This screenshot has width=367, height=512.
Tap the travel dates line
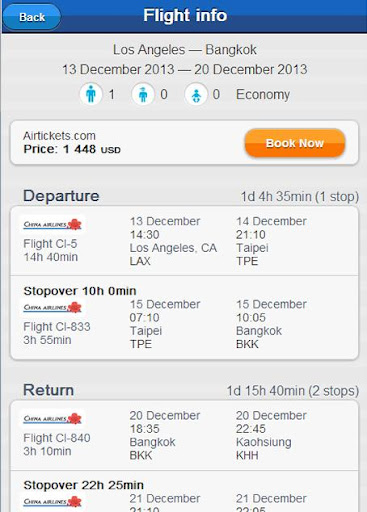coord(185,69)
